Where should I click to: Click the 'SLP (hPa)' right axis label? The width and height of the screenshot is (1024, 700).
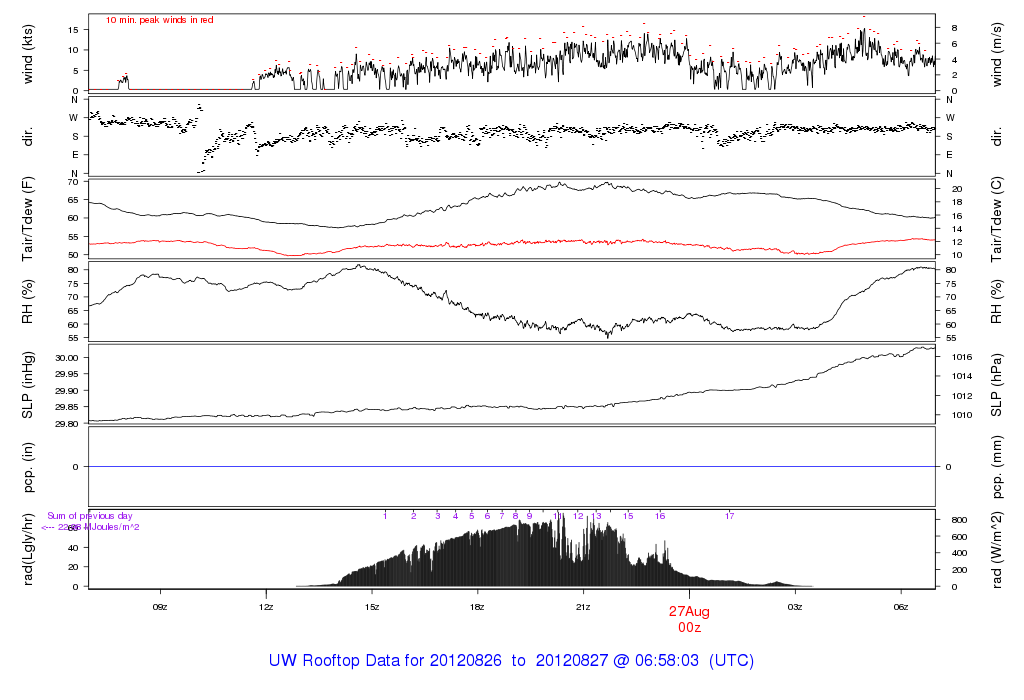coord(996,385)
